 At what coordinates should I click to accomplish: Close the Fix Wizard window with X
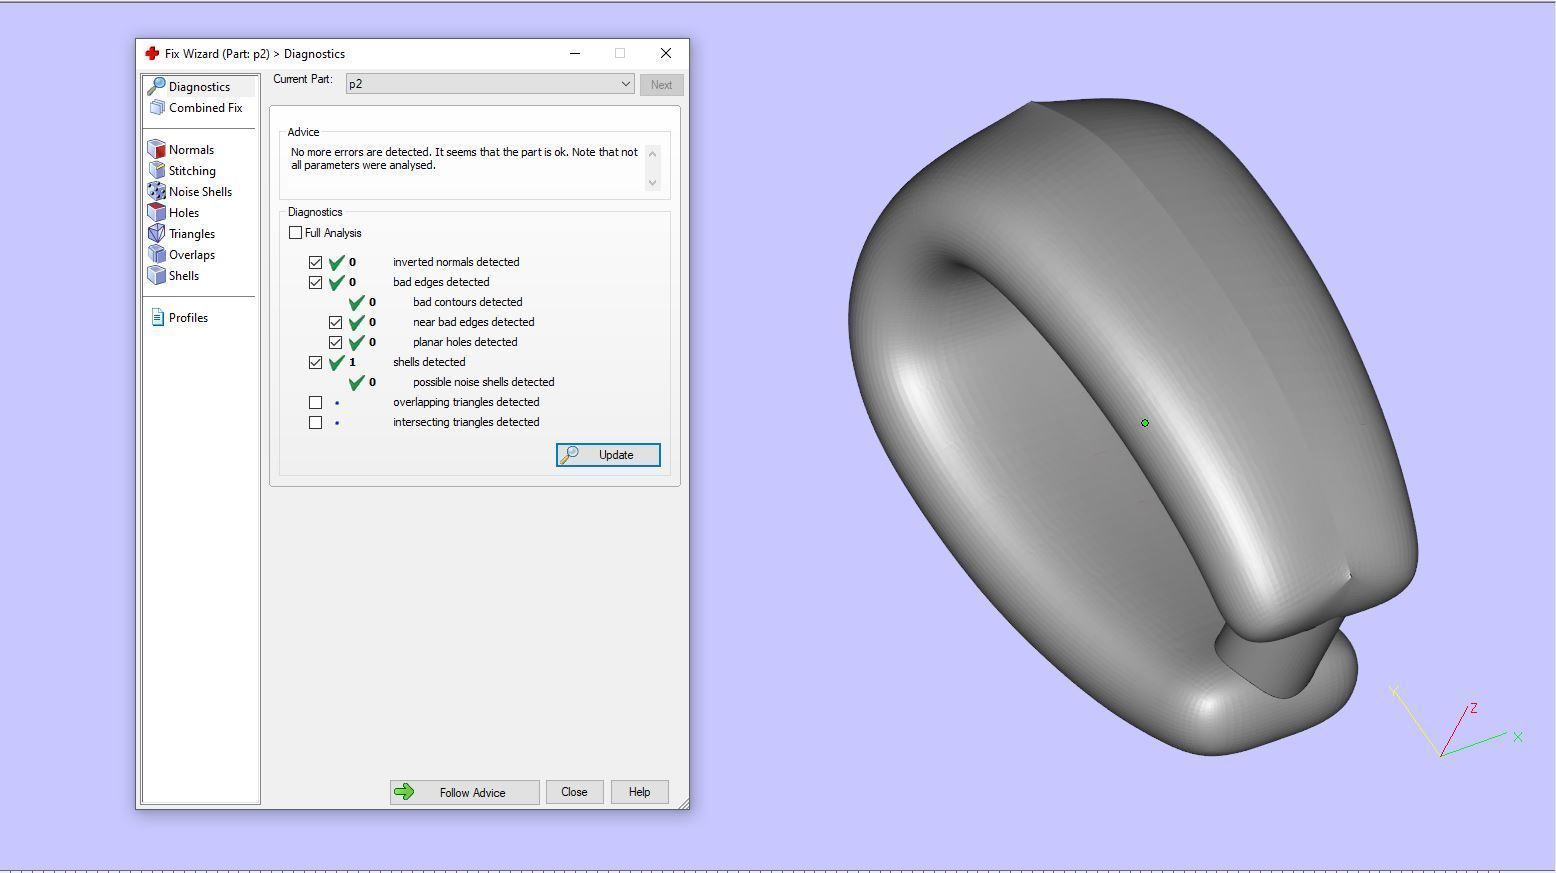click(x=666, y=53)
